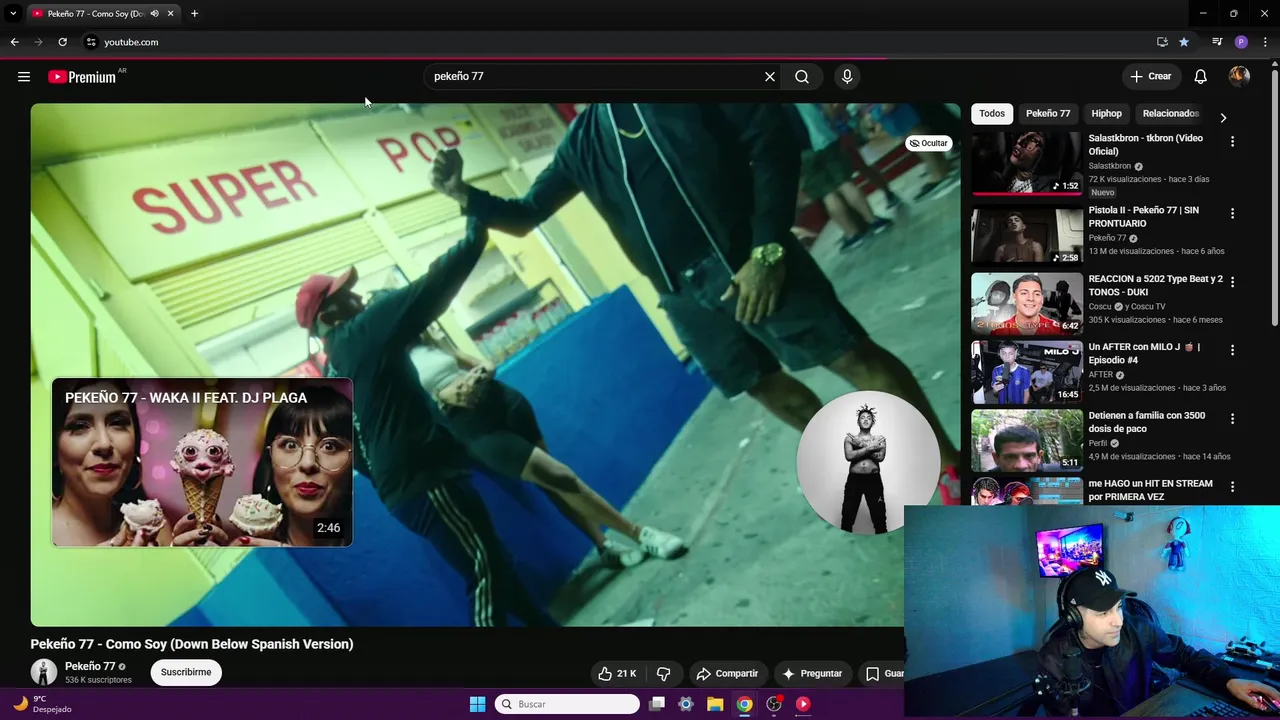Screen dimensions: 1280x720
Task: Select the Relacionados filter chip
Action: 1170,113
